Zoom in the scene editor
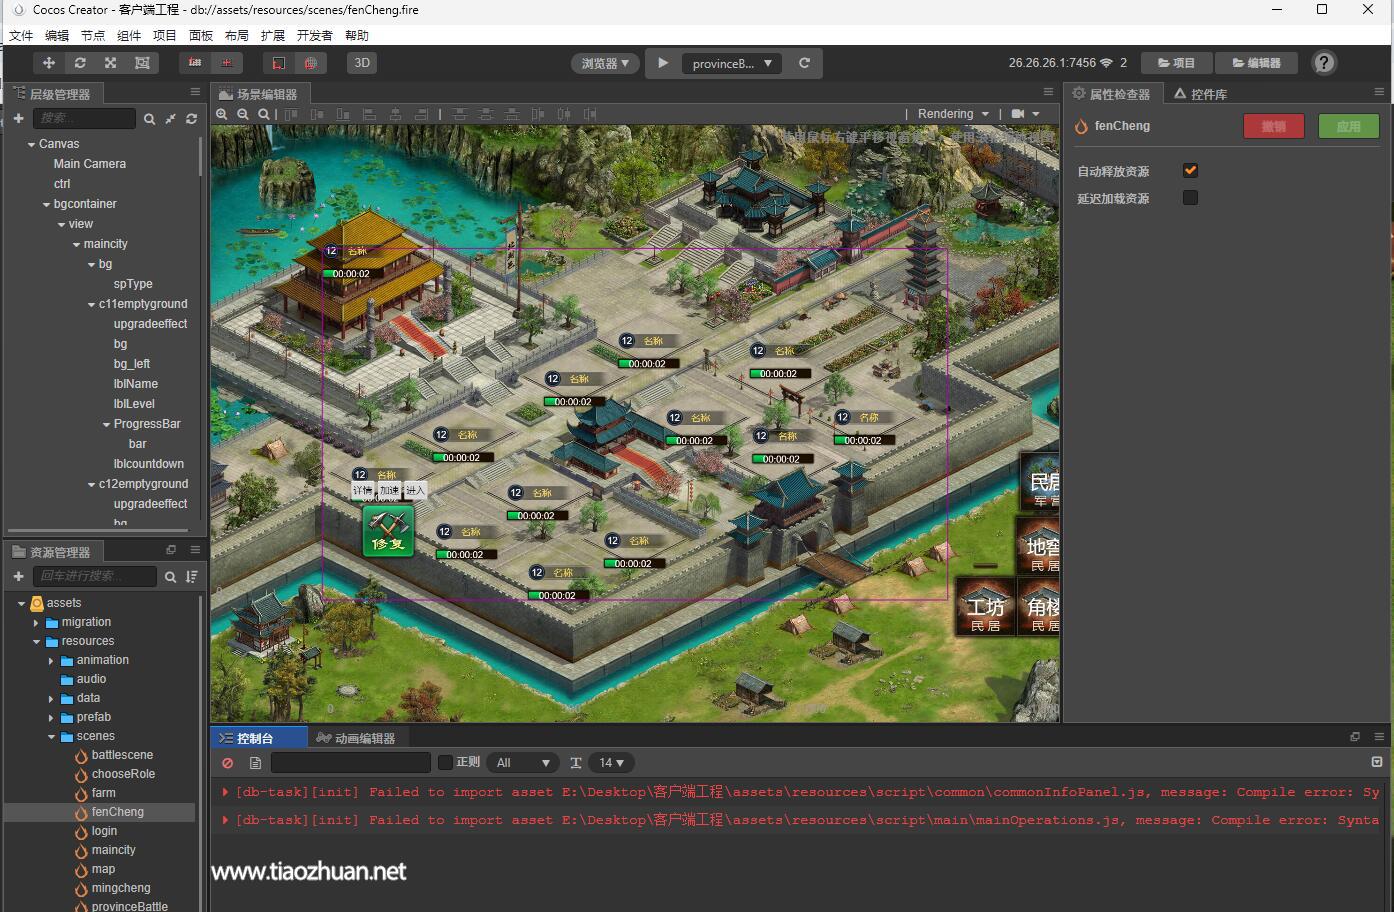 tap(222, 114)
